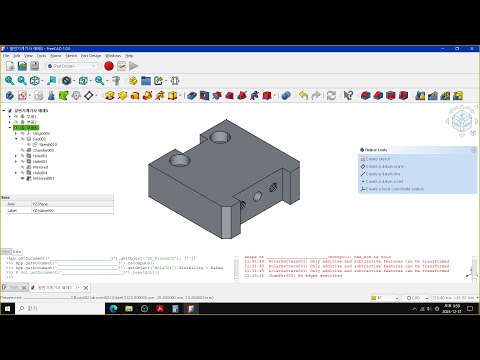
Task: Click the Boolean operation blue icon
Action: 286,96
